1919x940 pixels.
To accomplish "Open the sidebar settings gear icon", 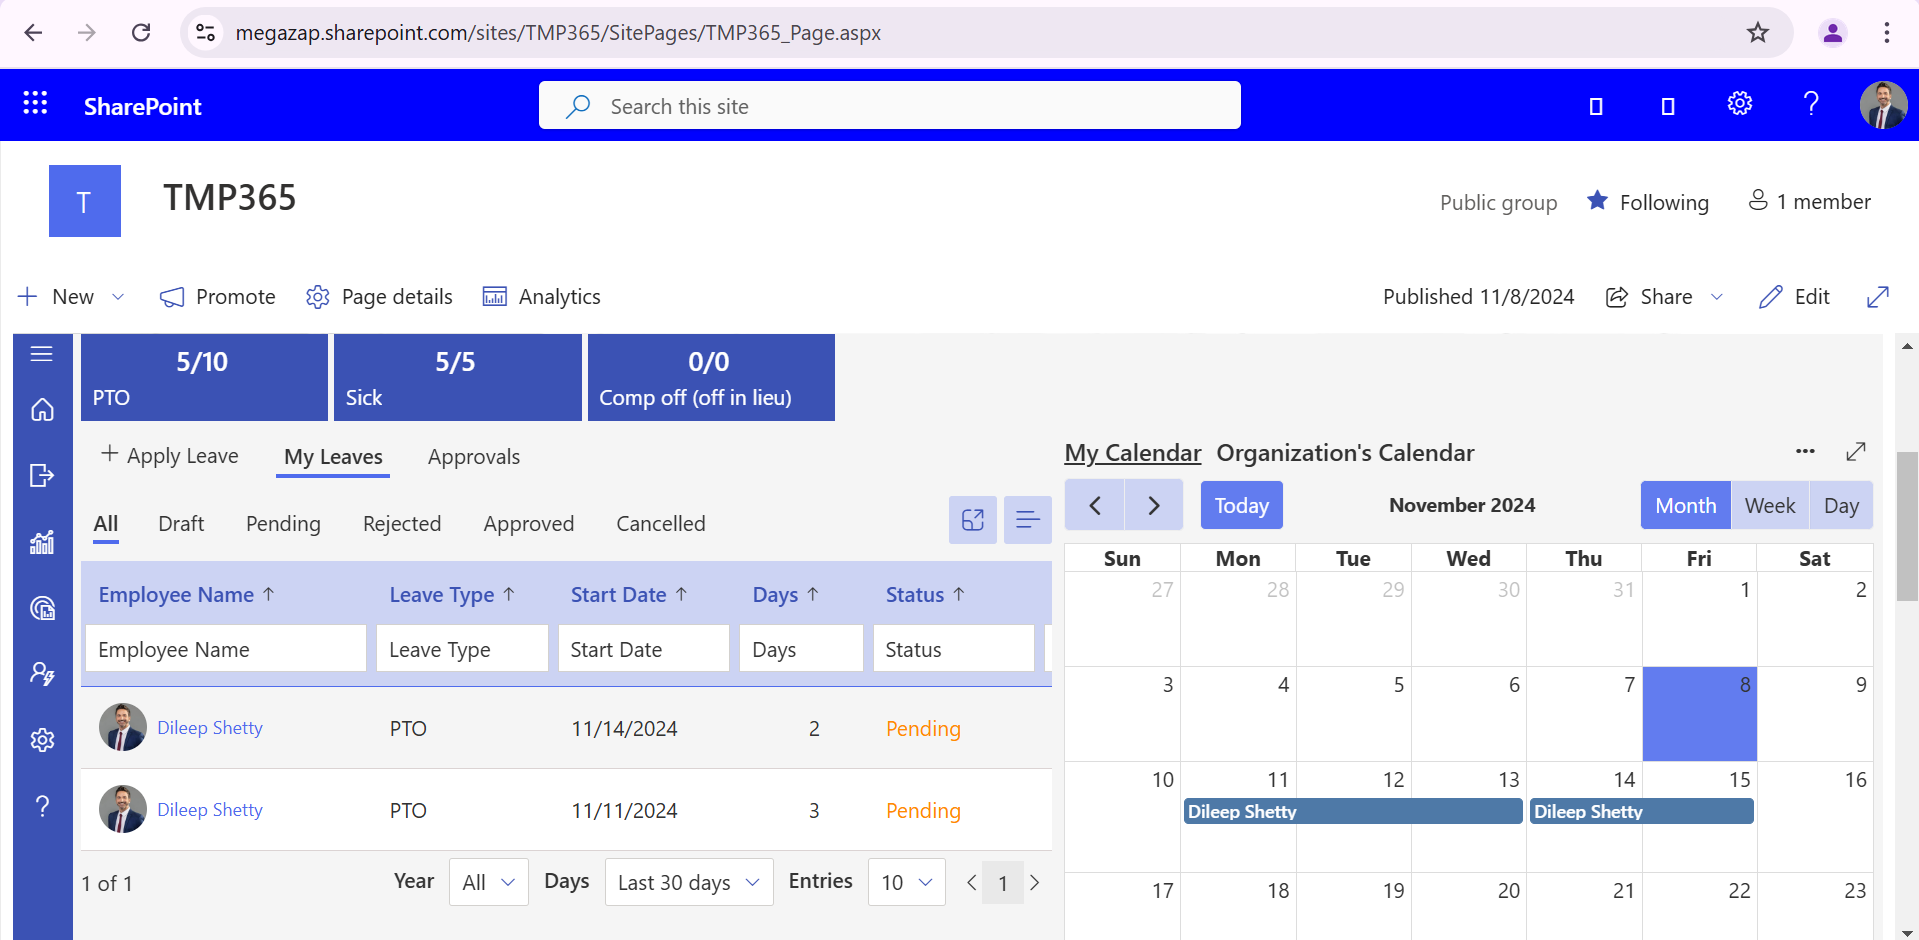I will [42, 740].
